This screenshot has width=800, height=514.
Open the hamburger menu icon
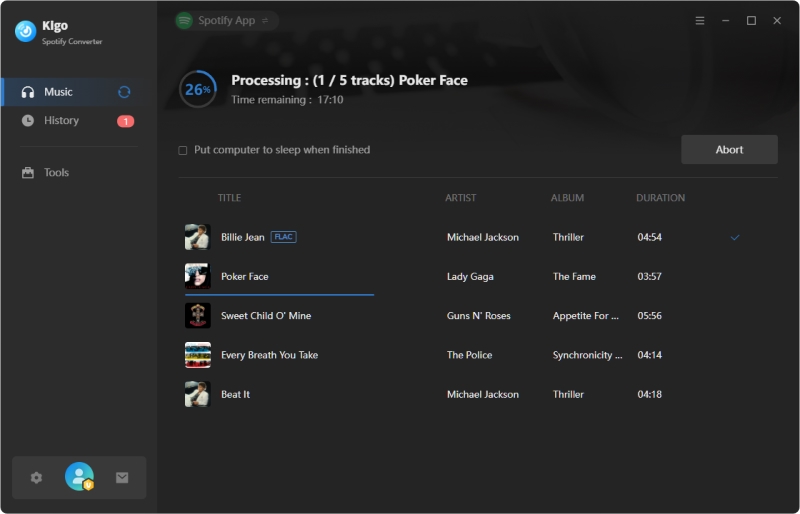pyautogui.click(x=700, y=20)
